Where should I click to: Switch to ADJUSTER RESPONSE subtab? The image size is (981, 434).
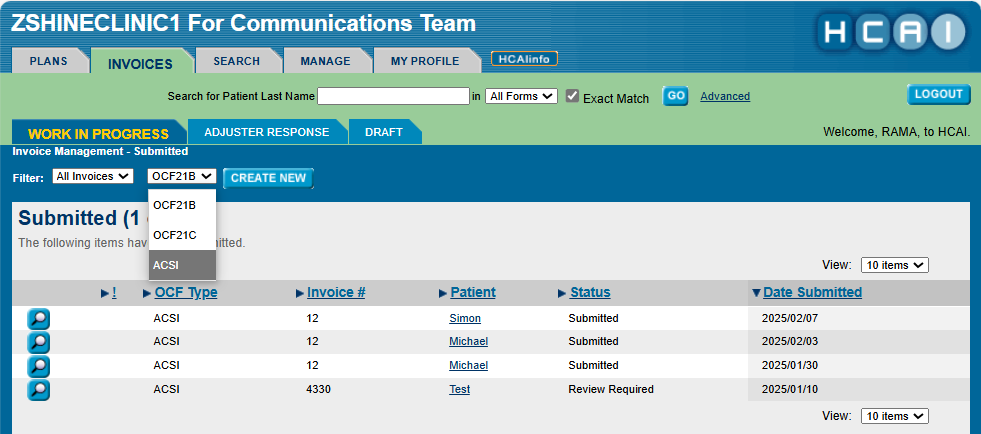coord(267,132)
